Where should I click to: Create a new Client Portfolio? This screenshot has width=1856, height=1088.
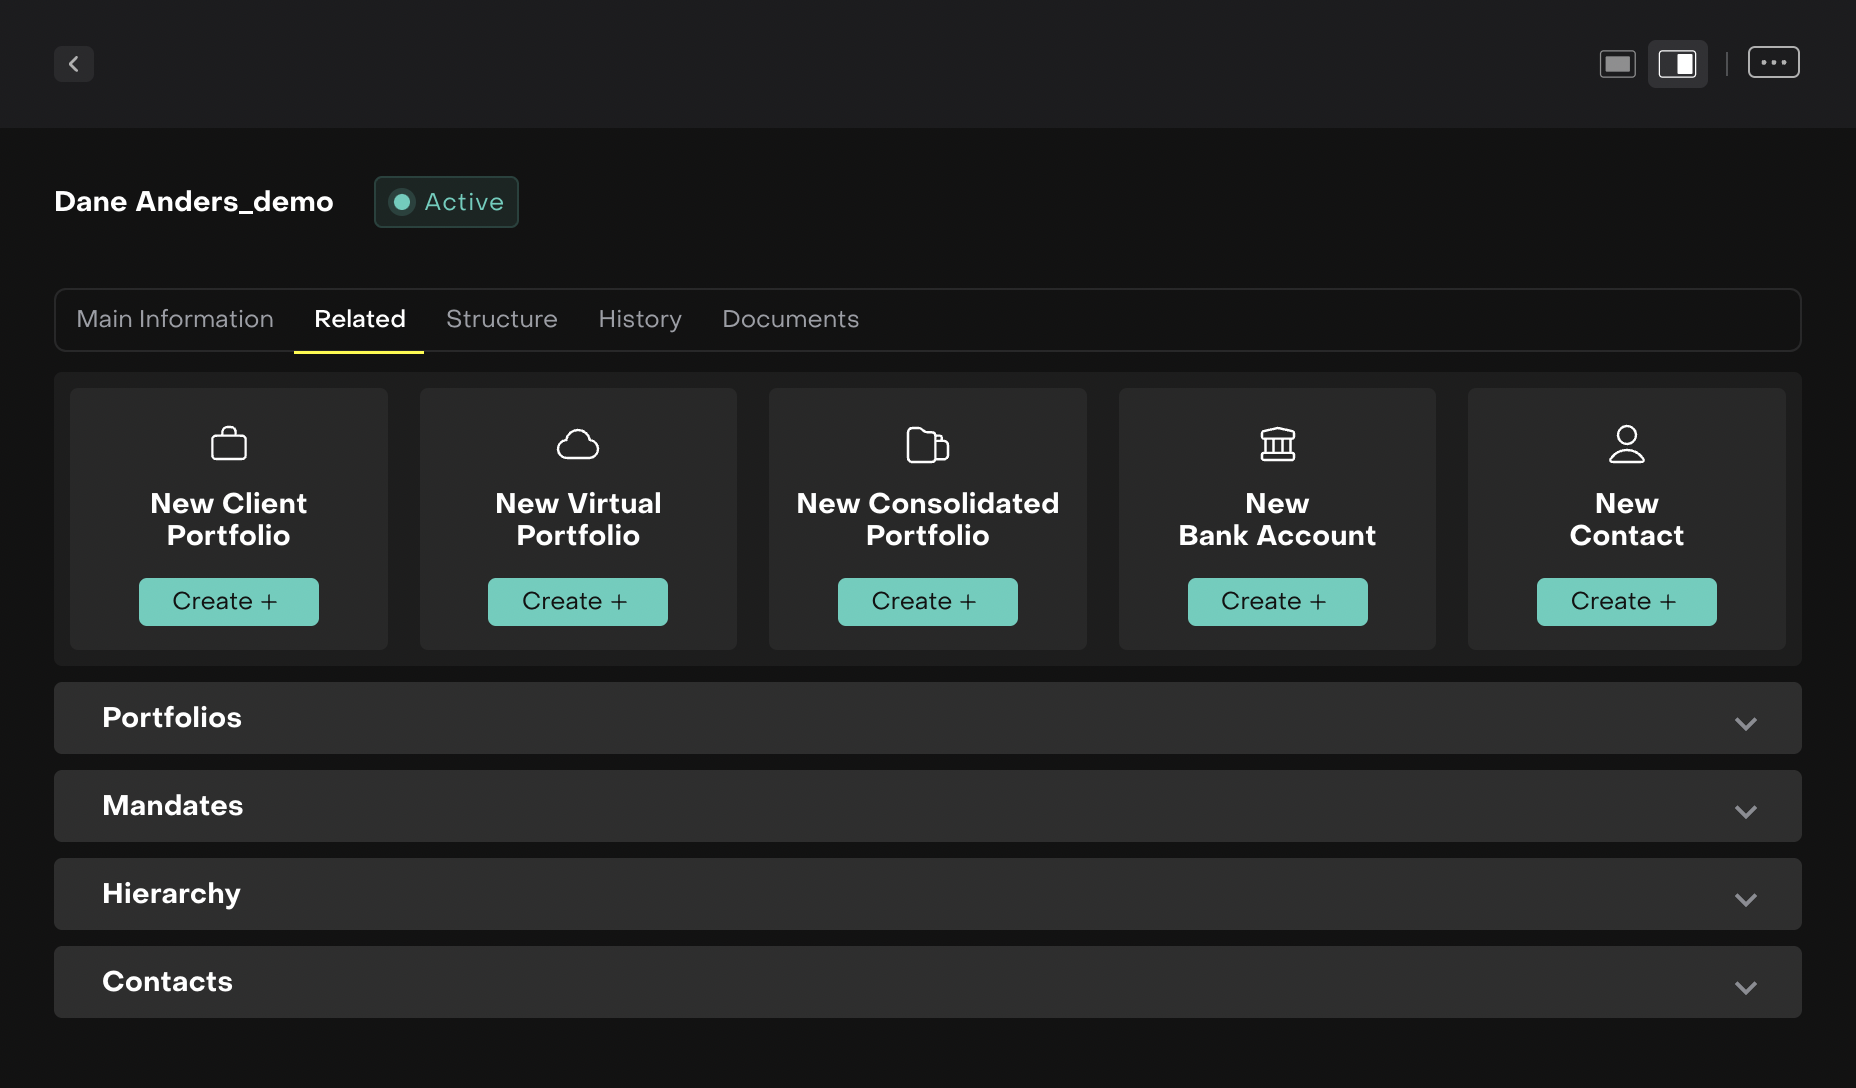pos(228,602)
